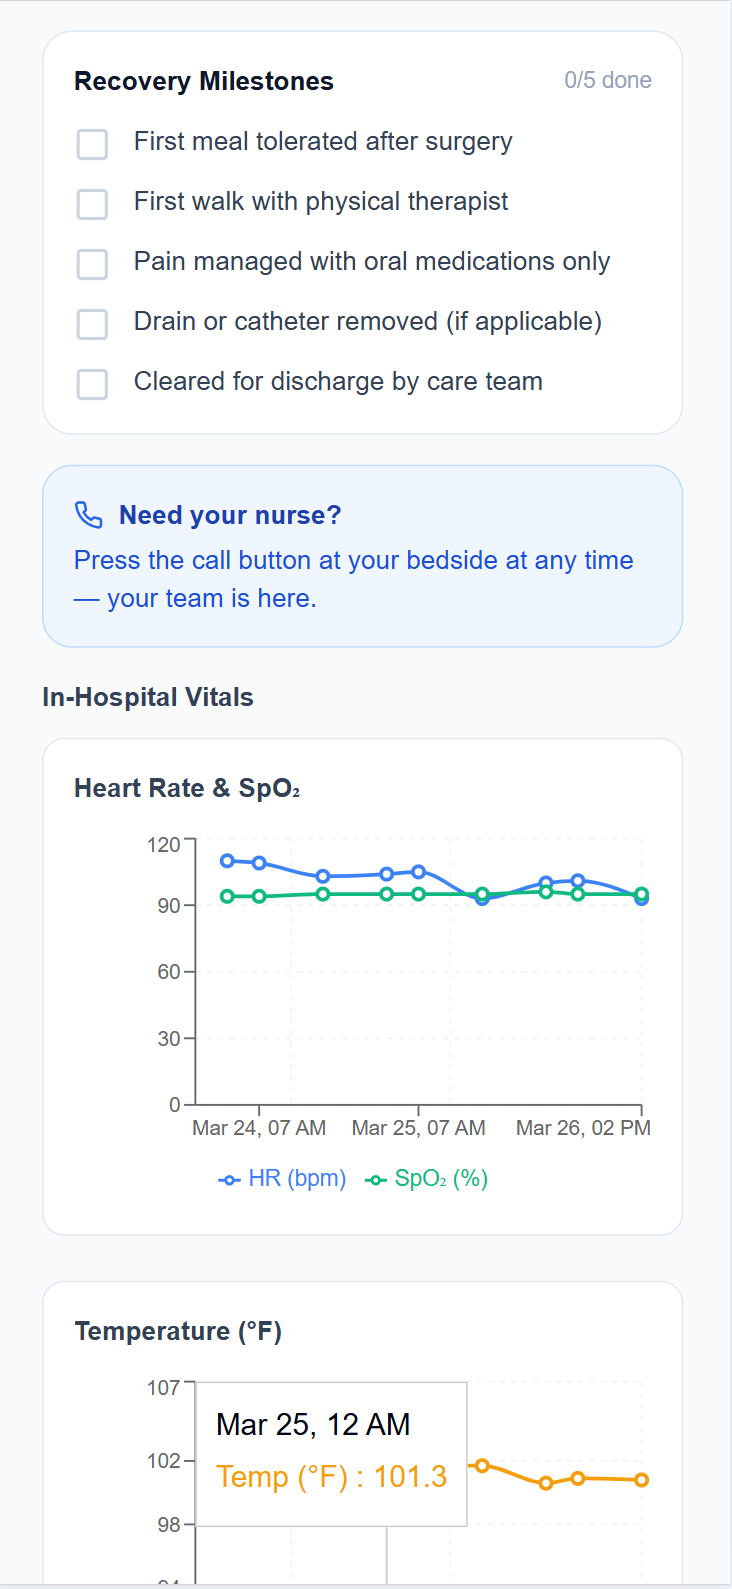This screenshot has height=1589, width=732.
Task: Click the 'Recovery Milestones' card title
Action: point(203,81)
